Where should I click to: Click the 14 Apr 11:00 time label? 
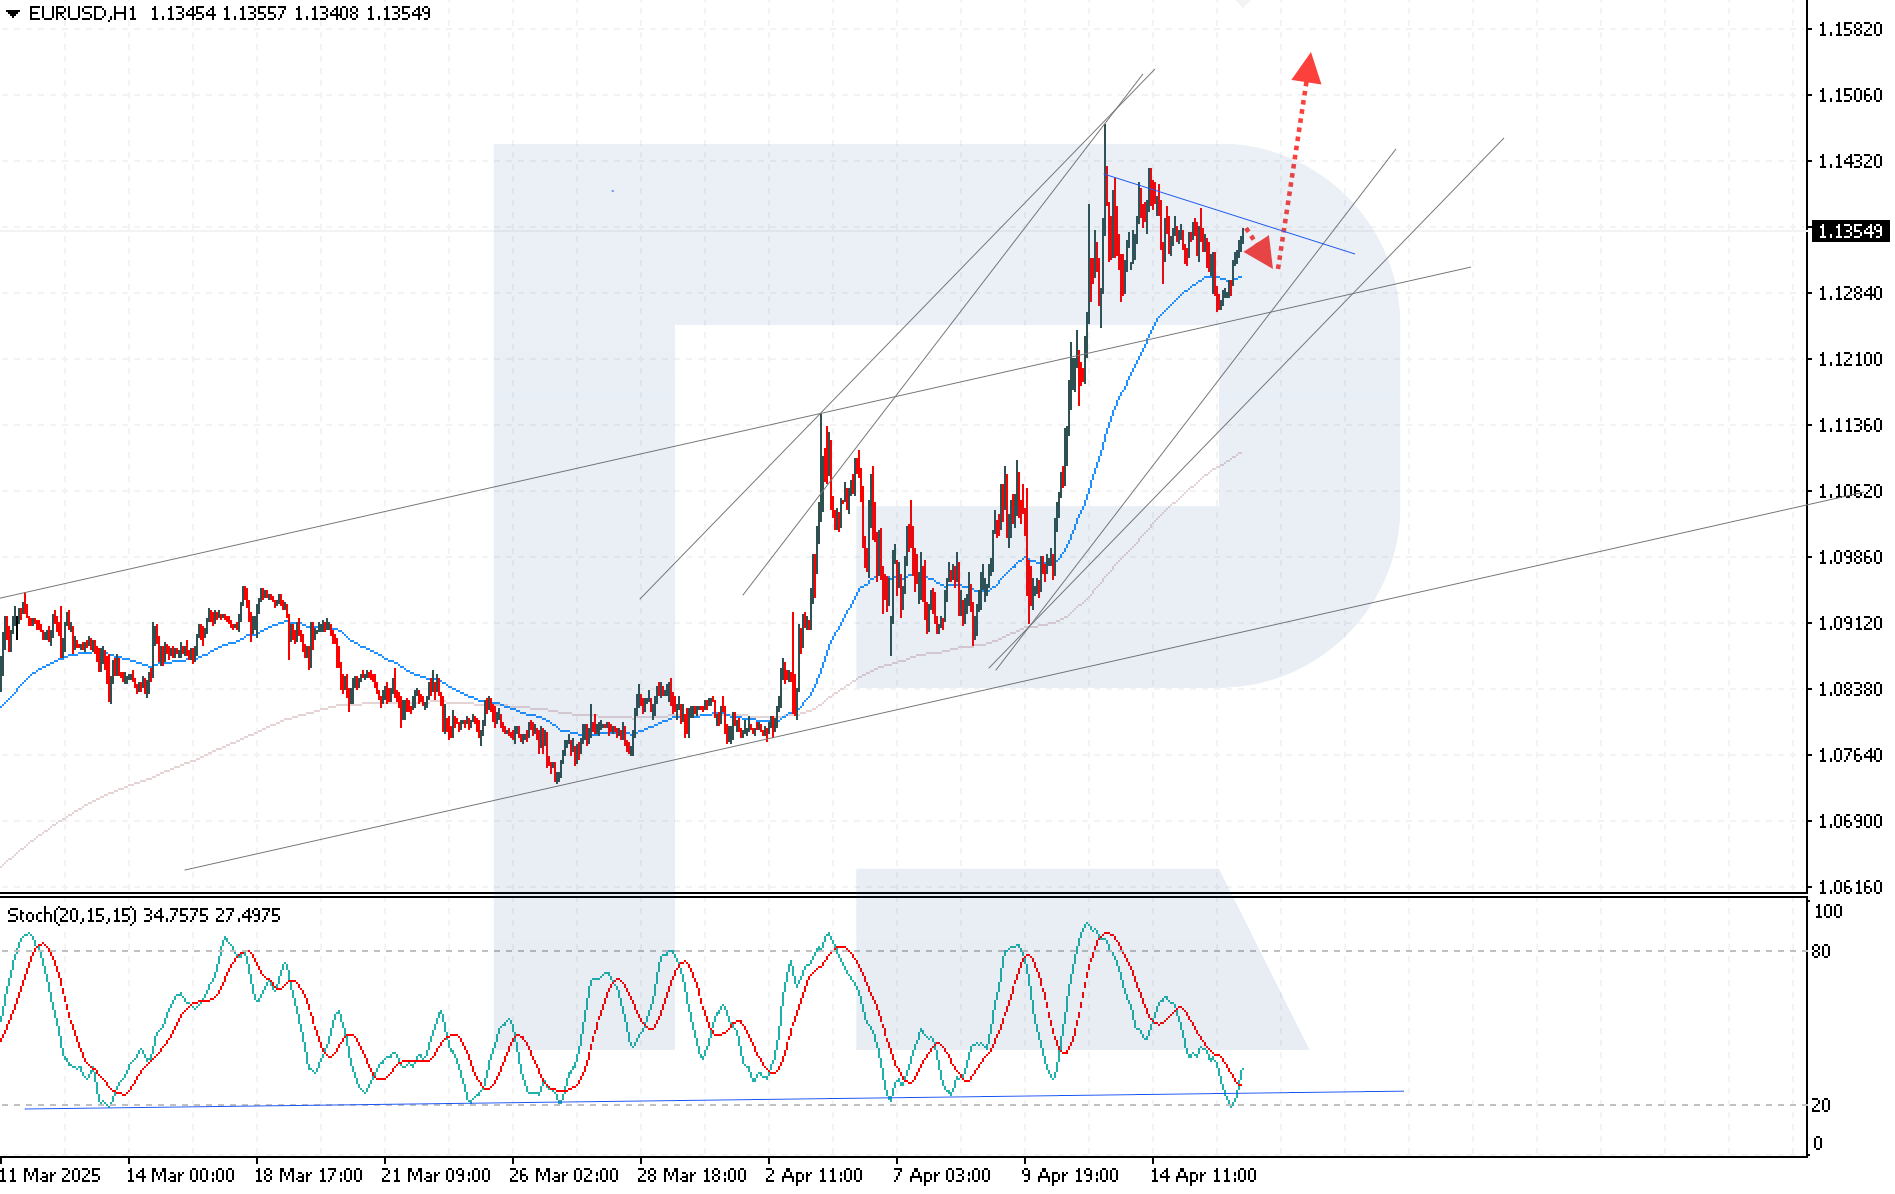pos(1203,1175)
